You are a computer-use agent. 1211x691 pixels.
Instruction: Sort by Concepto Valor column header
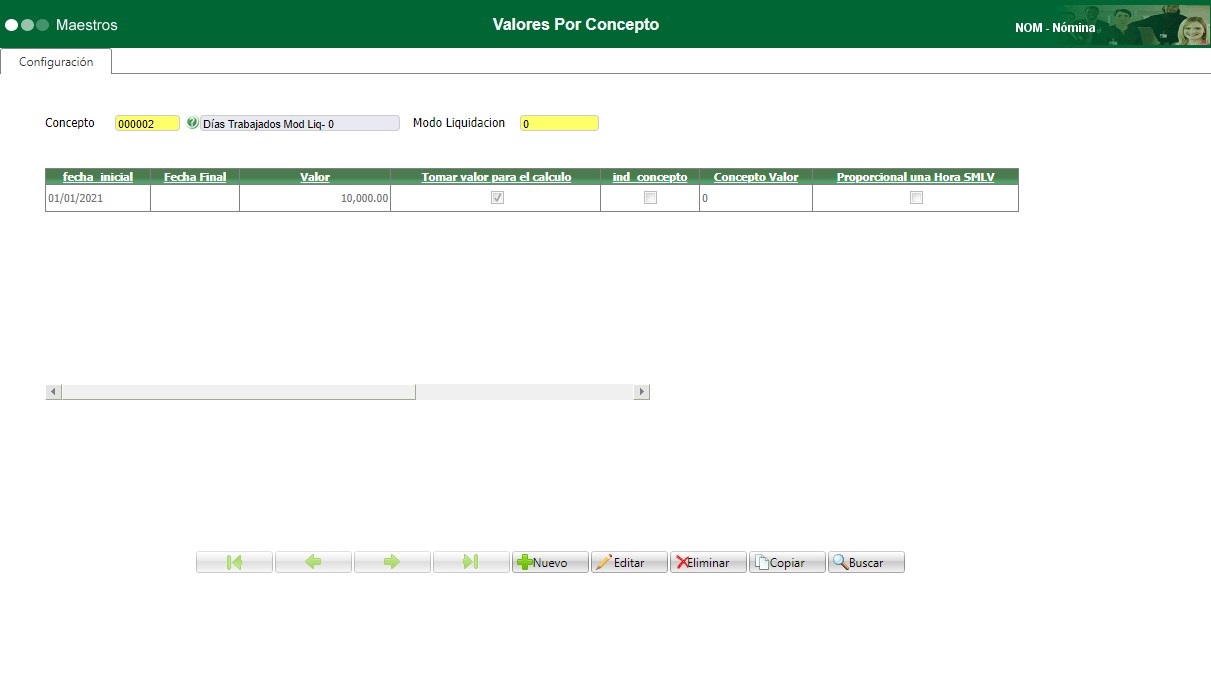click(756, 177)
